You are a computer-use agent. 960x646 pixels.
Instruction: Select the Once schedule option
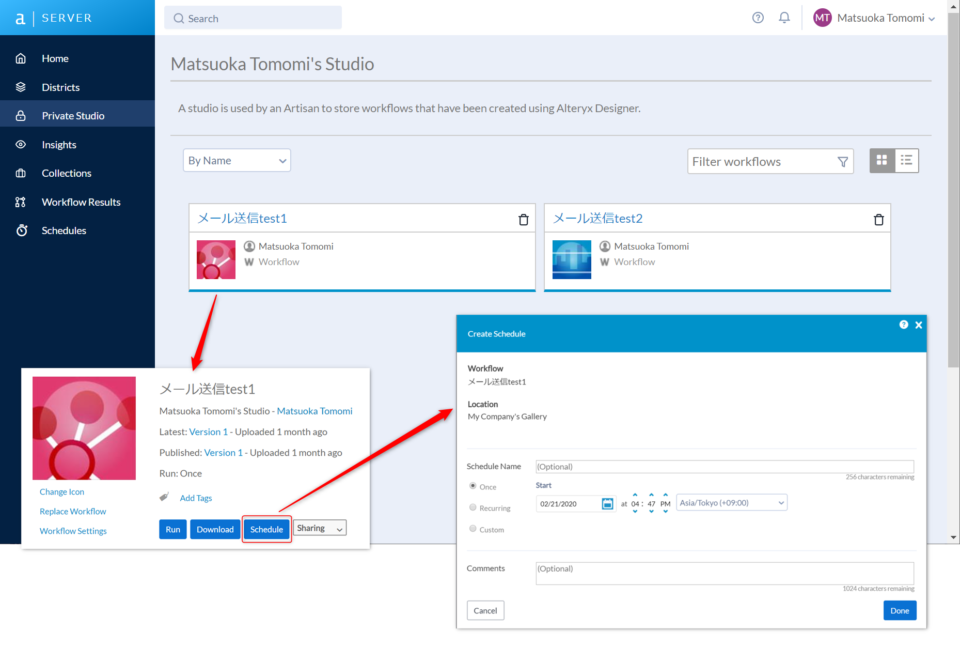473,486
